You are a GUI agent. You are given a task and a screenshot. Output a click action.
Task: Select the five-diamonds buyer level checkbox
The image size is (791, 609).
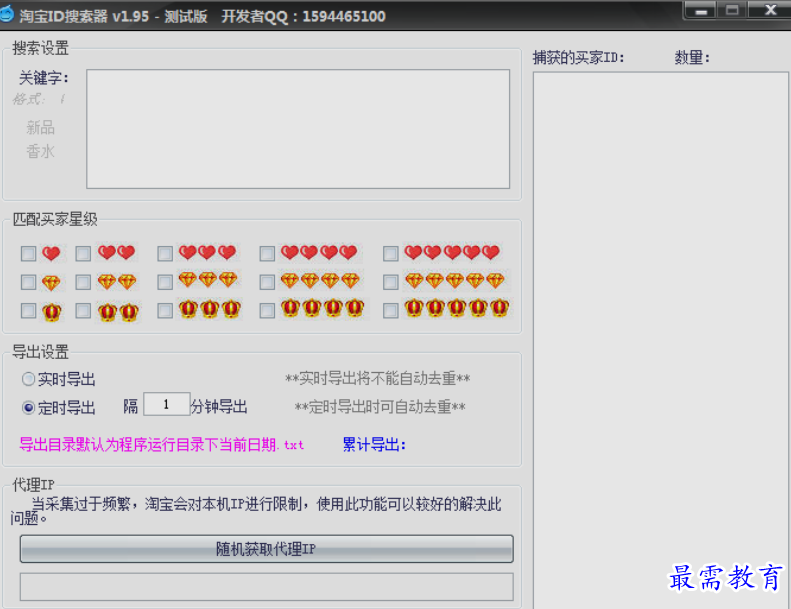click(x=390, y=282)
